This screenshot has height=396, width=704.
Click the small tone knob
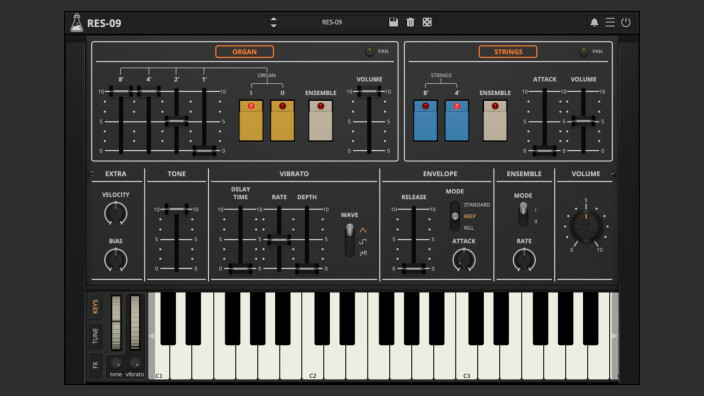[x=115, y=363]
